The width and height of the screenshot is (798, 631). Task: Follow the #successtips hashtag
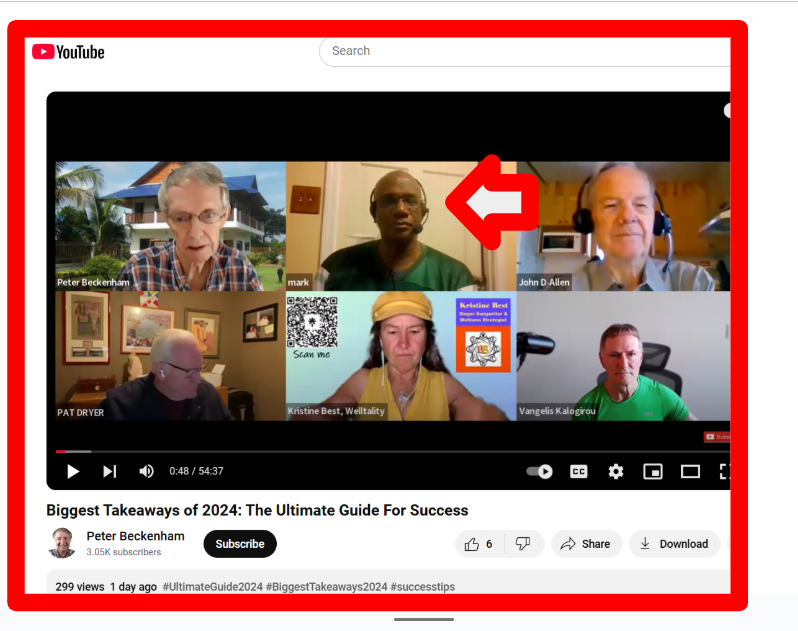[422, 587]
